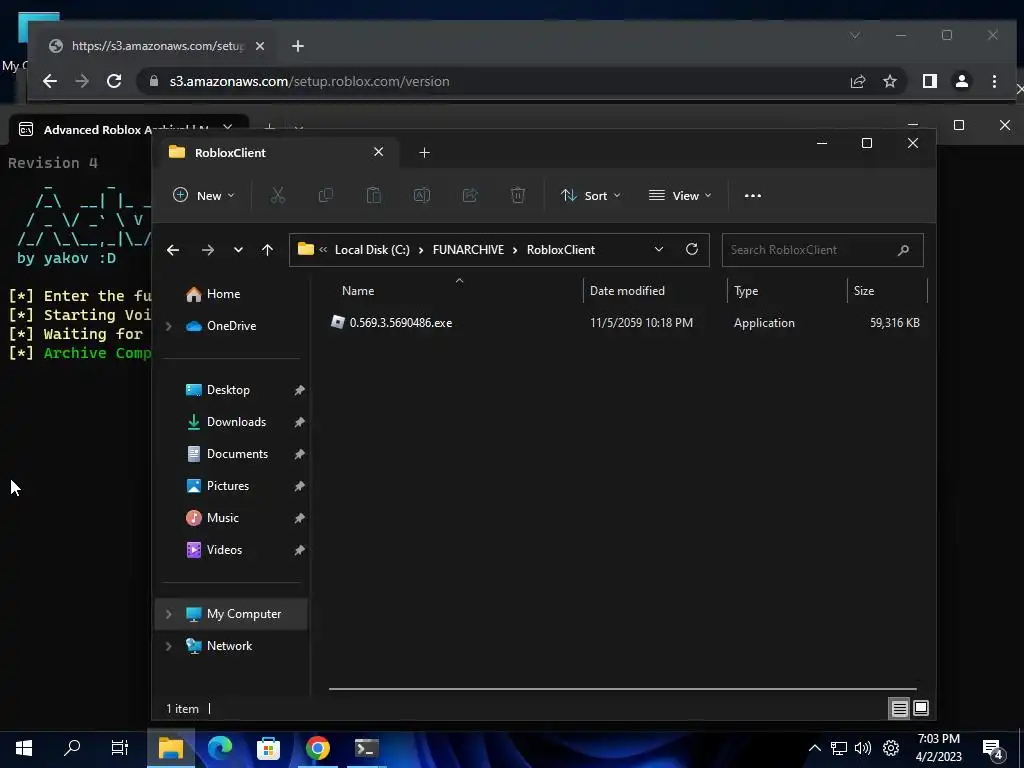1024x768 pixels.
Task: Open a new Chrome tab
Action: (x=298, y=46)
